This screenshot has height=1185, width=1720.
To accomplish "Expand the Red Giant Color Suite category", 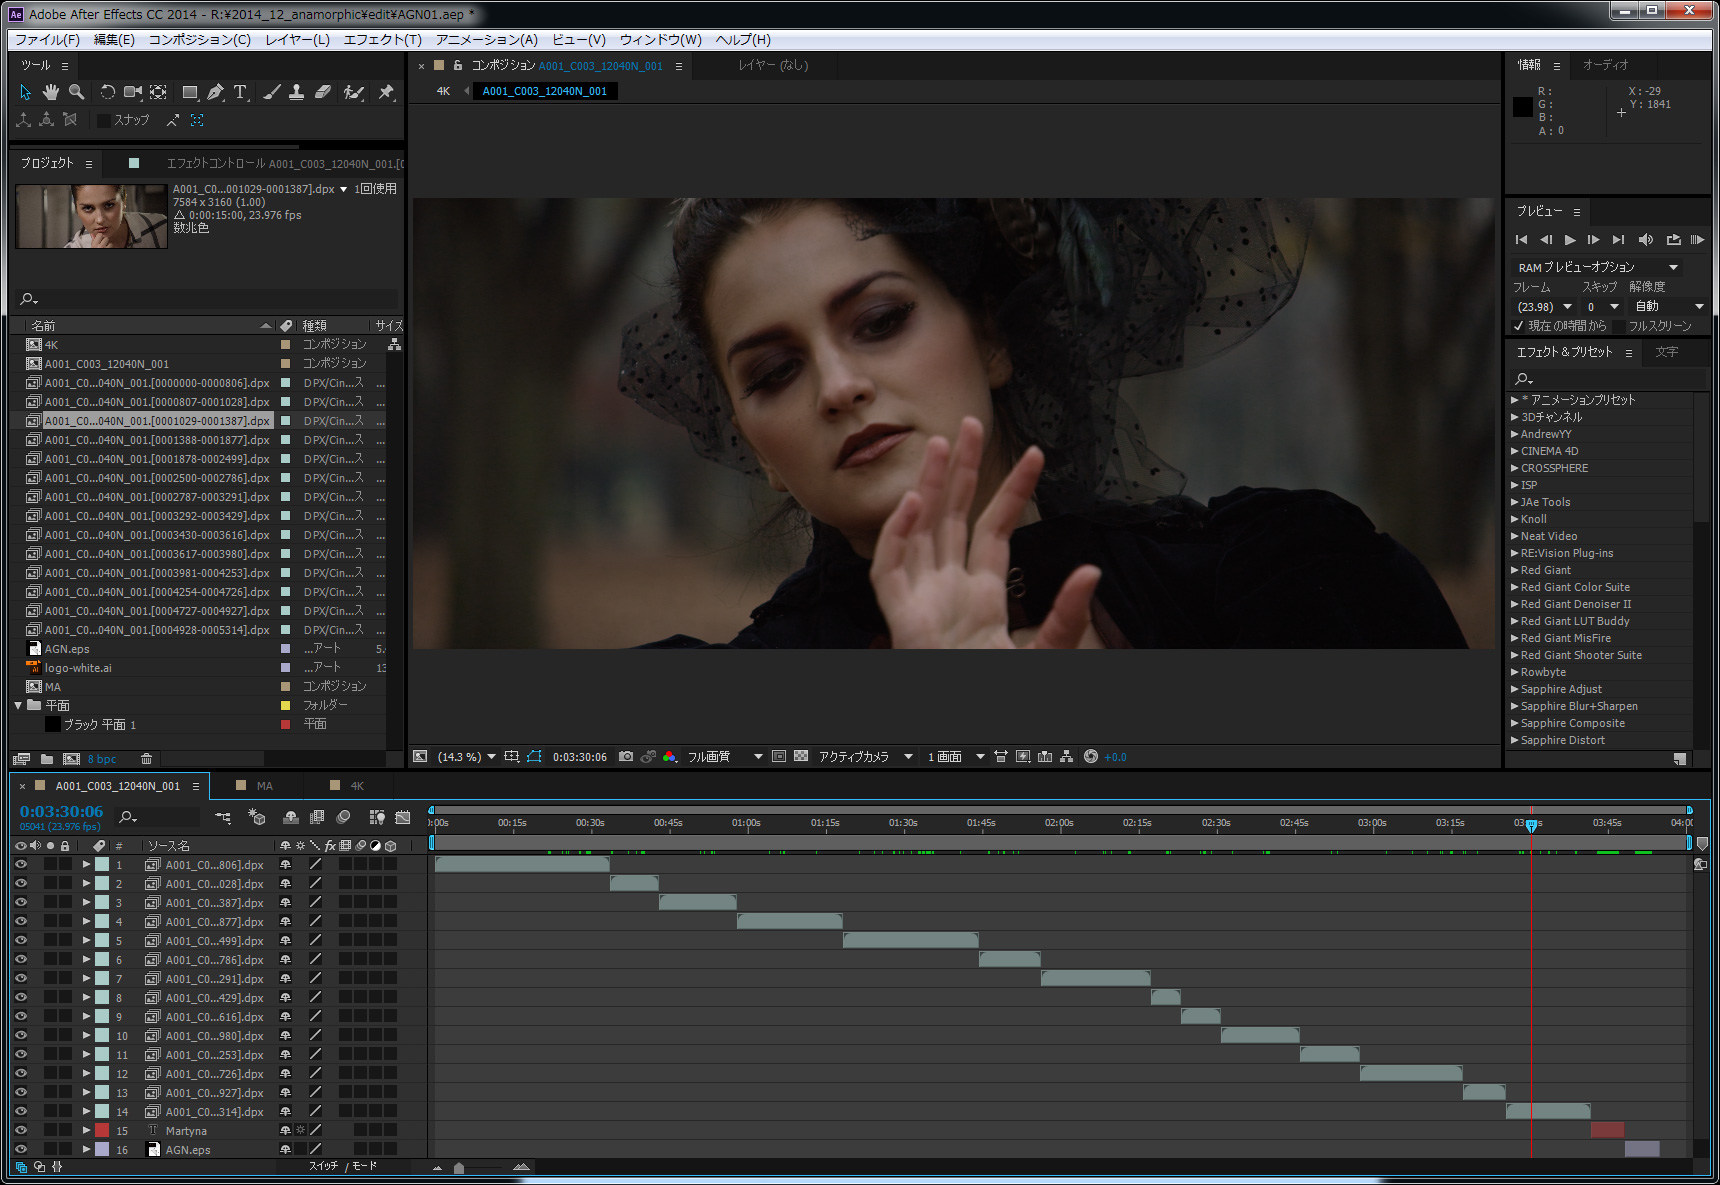I will (x=1515, y=588).
